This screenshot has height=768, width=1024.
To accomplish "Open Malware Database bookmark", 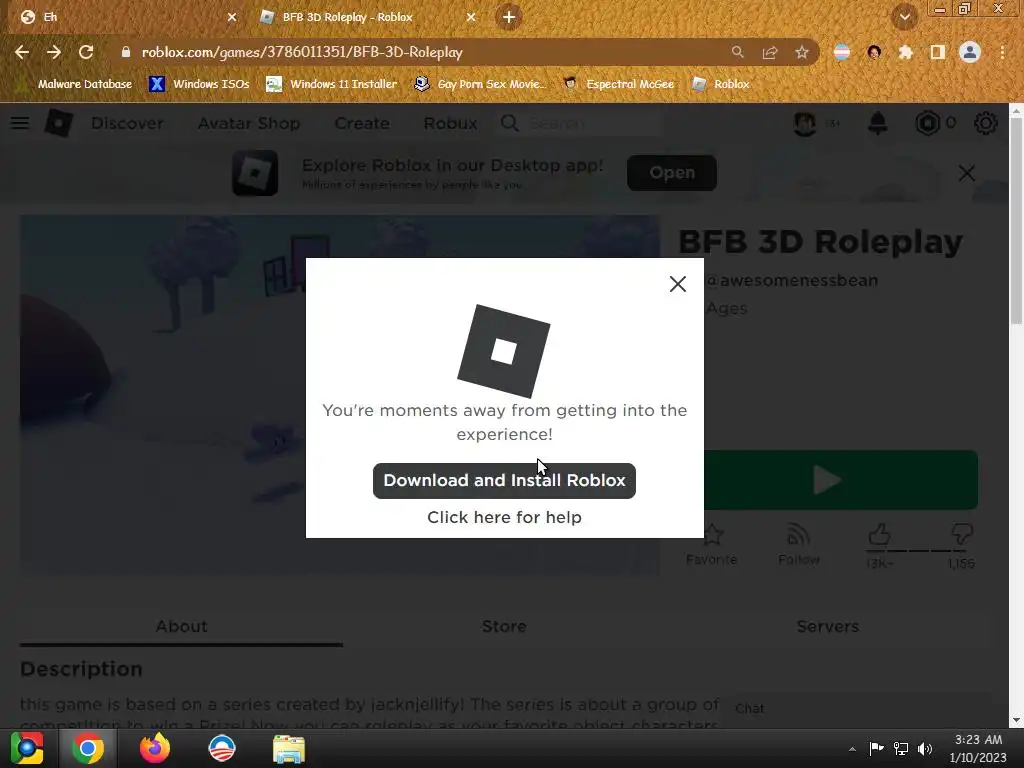I will [76, 84].
